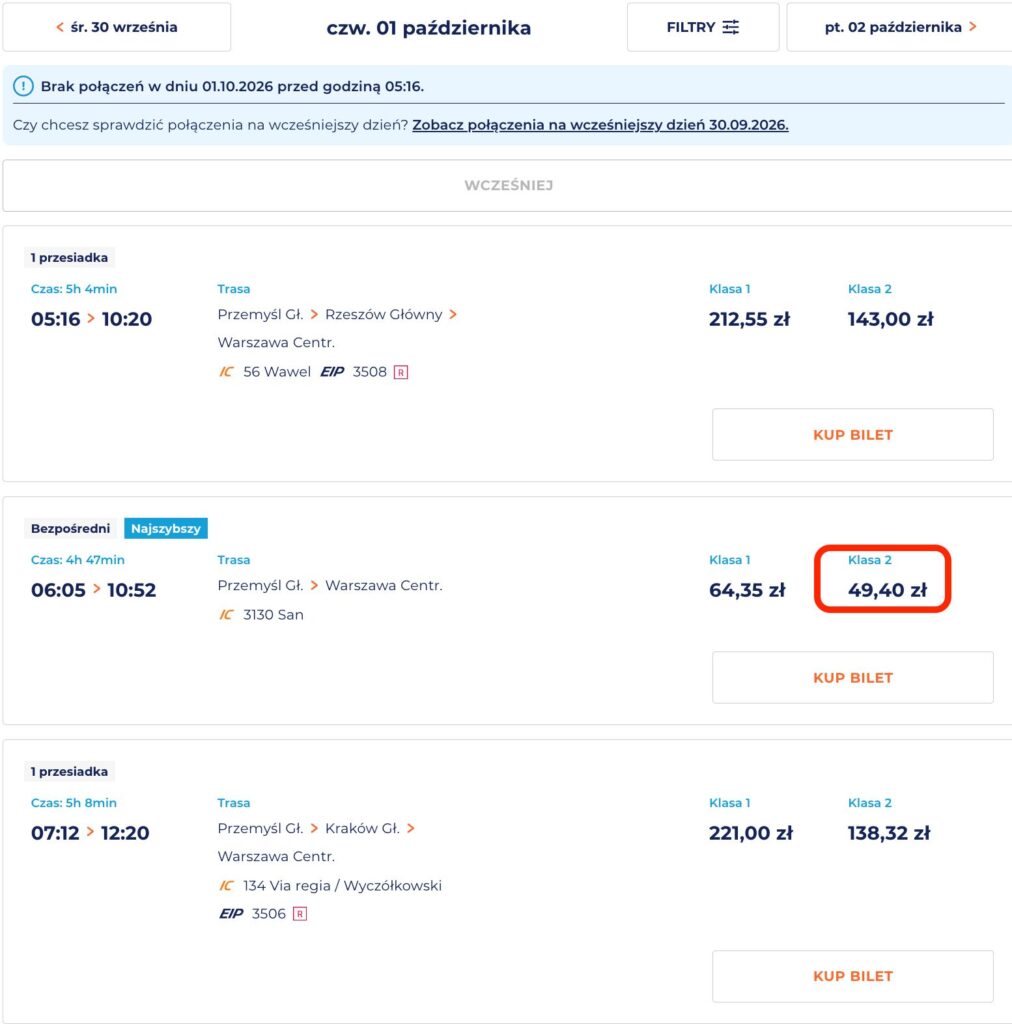The height and width of the screenshot is (1024, 1012).
Task: Buy ticket for the 06:05 direct train
Action: (853, 678)
